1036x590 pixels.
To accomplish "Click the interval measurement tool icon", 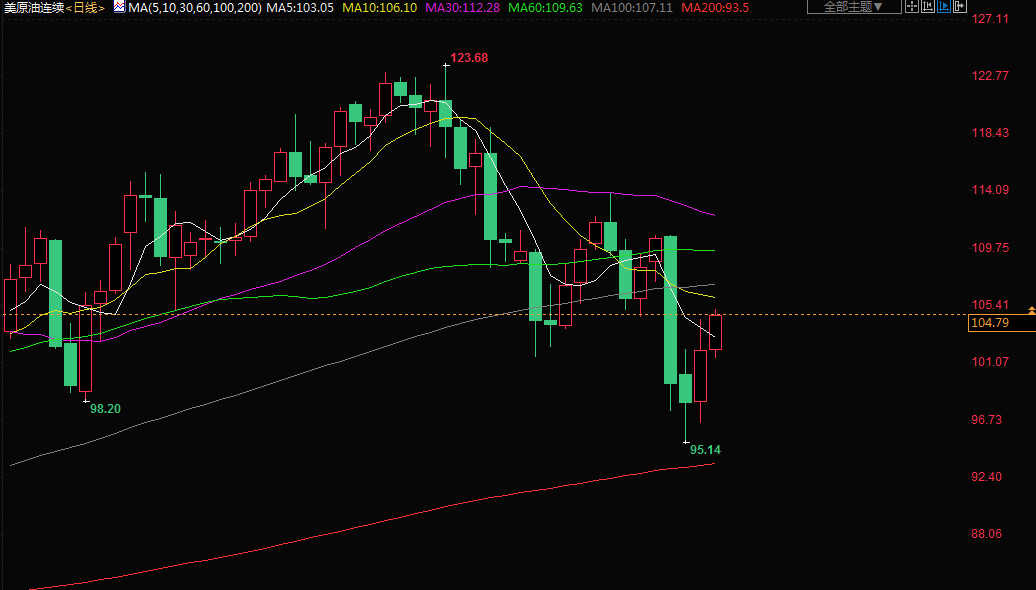I will [928, 6].
